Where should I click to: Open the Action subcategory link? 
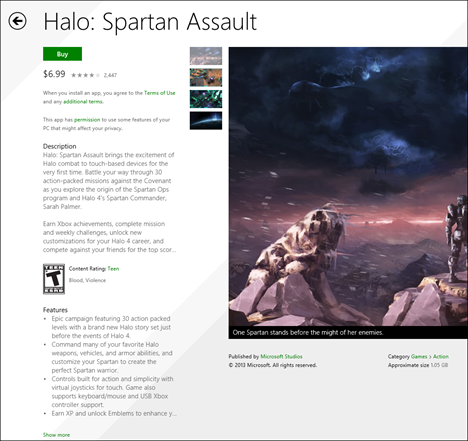click(x=441, y=356)
